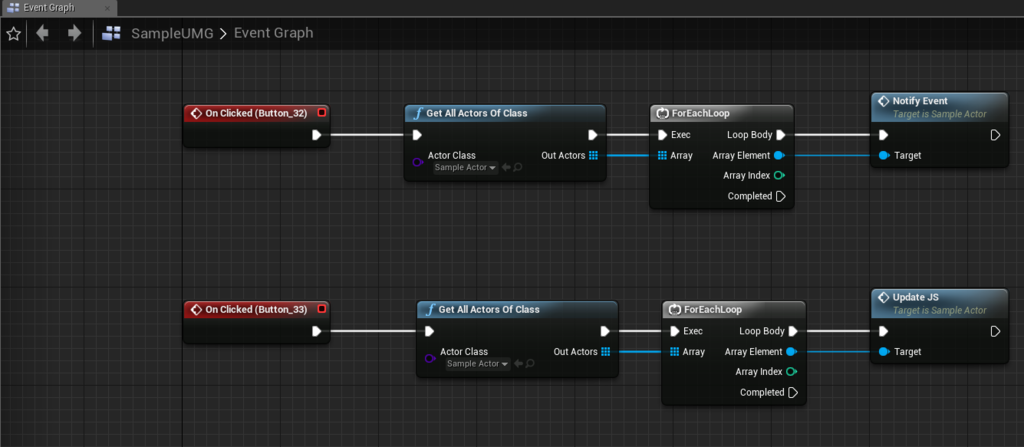Image resolution: width=1024 pixels, height=447 pixels.
Task: Click the exec output pin on Notify Event node
Action: click(x=994, y=135)
